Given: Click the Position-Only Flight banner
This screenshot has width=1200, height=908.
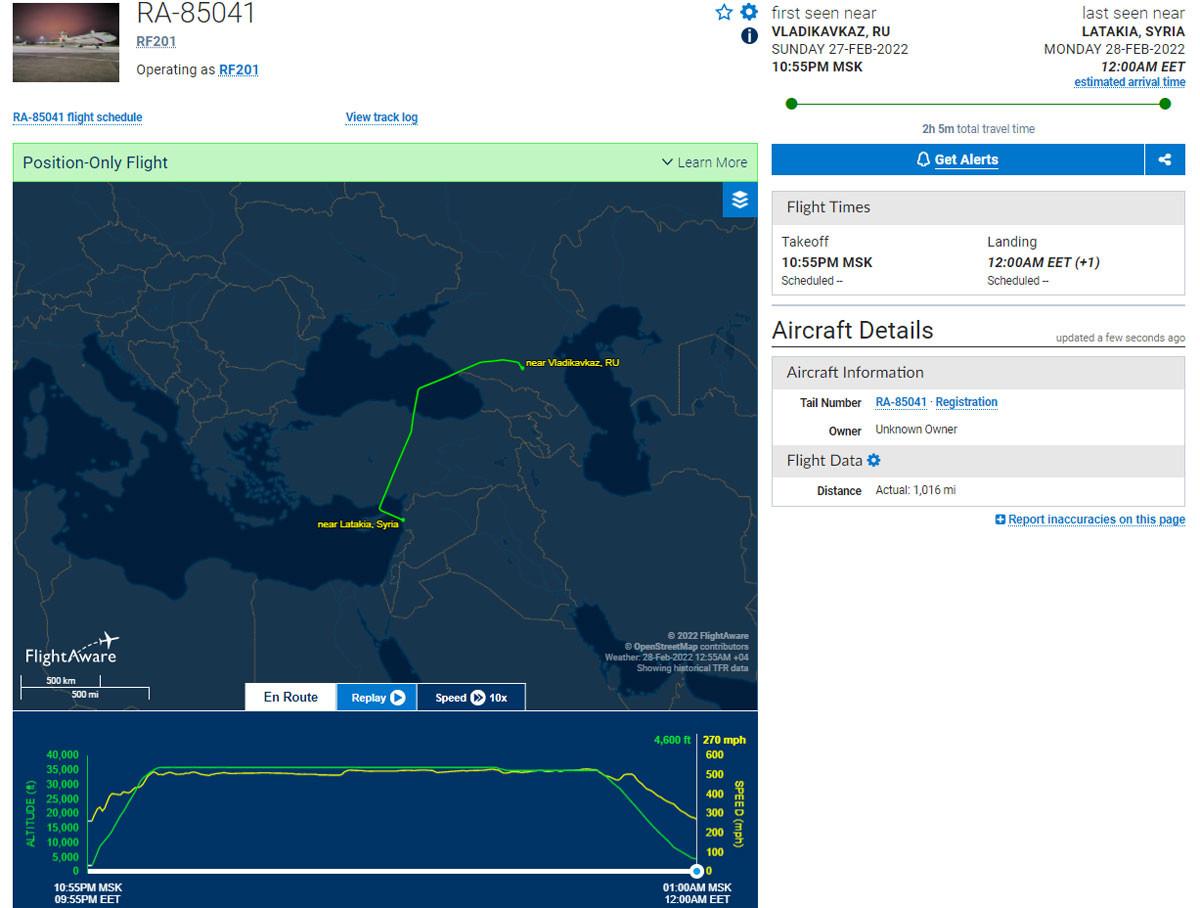Looking at the screenshot, I should click(x=385, y=162).
